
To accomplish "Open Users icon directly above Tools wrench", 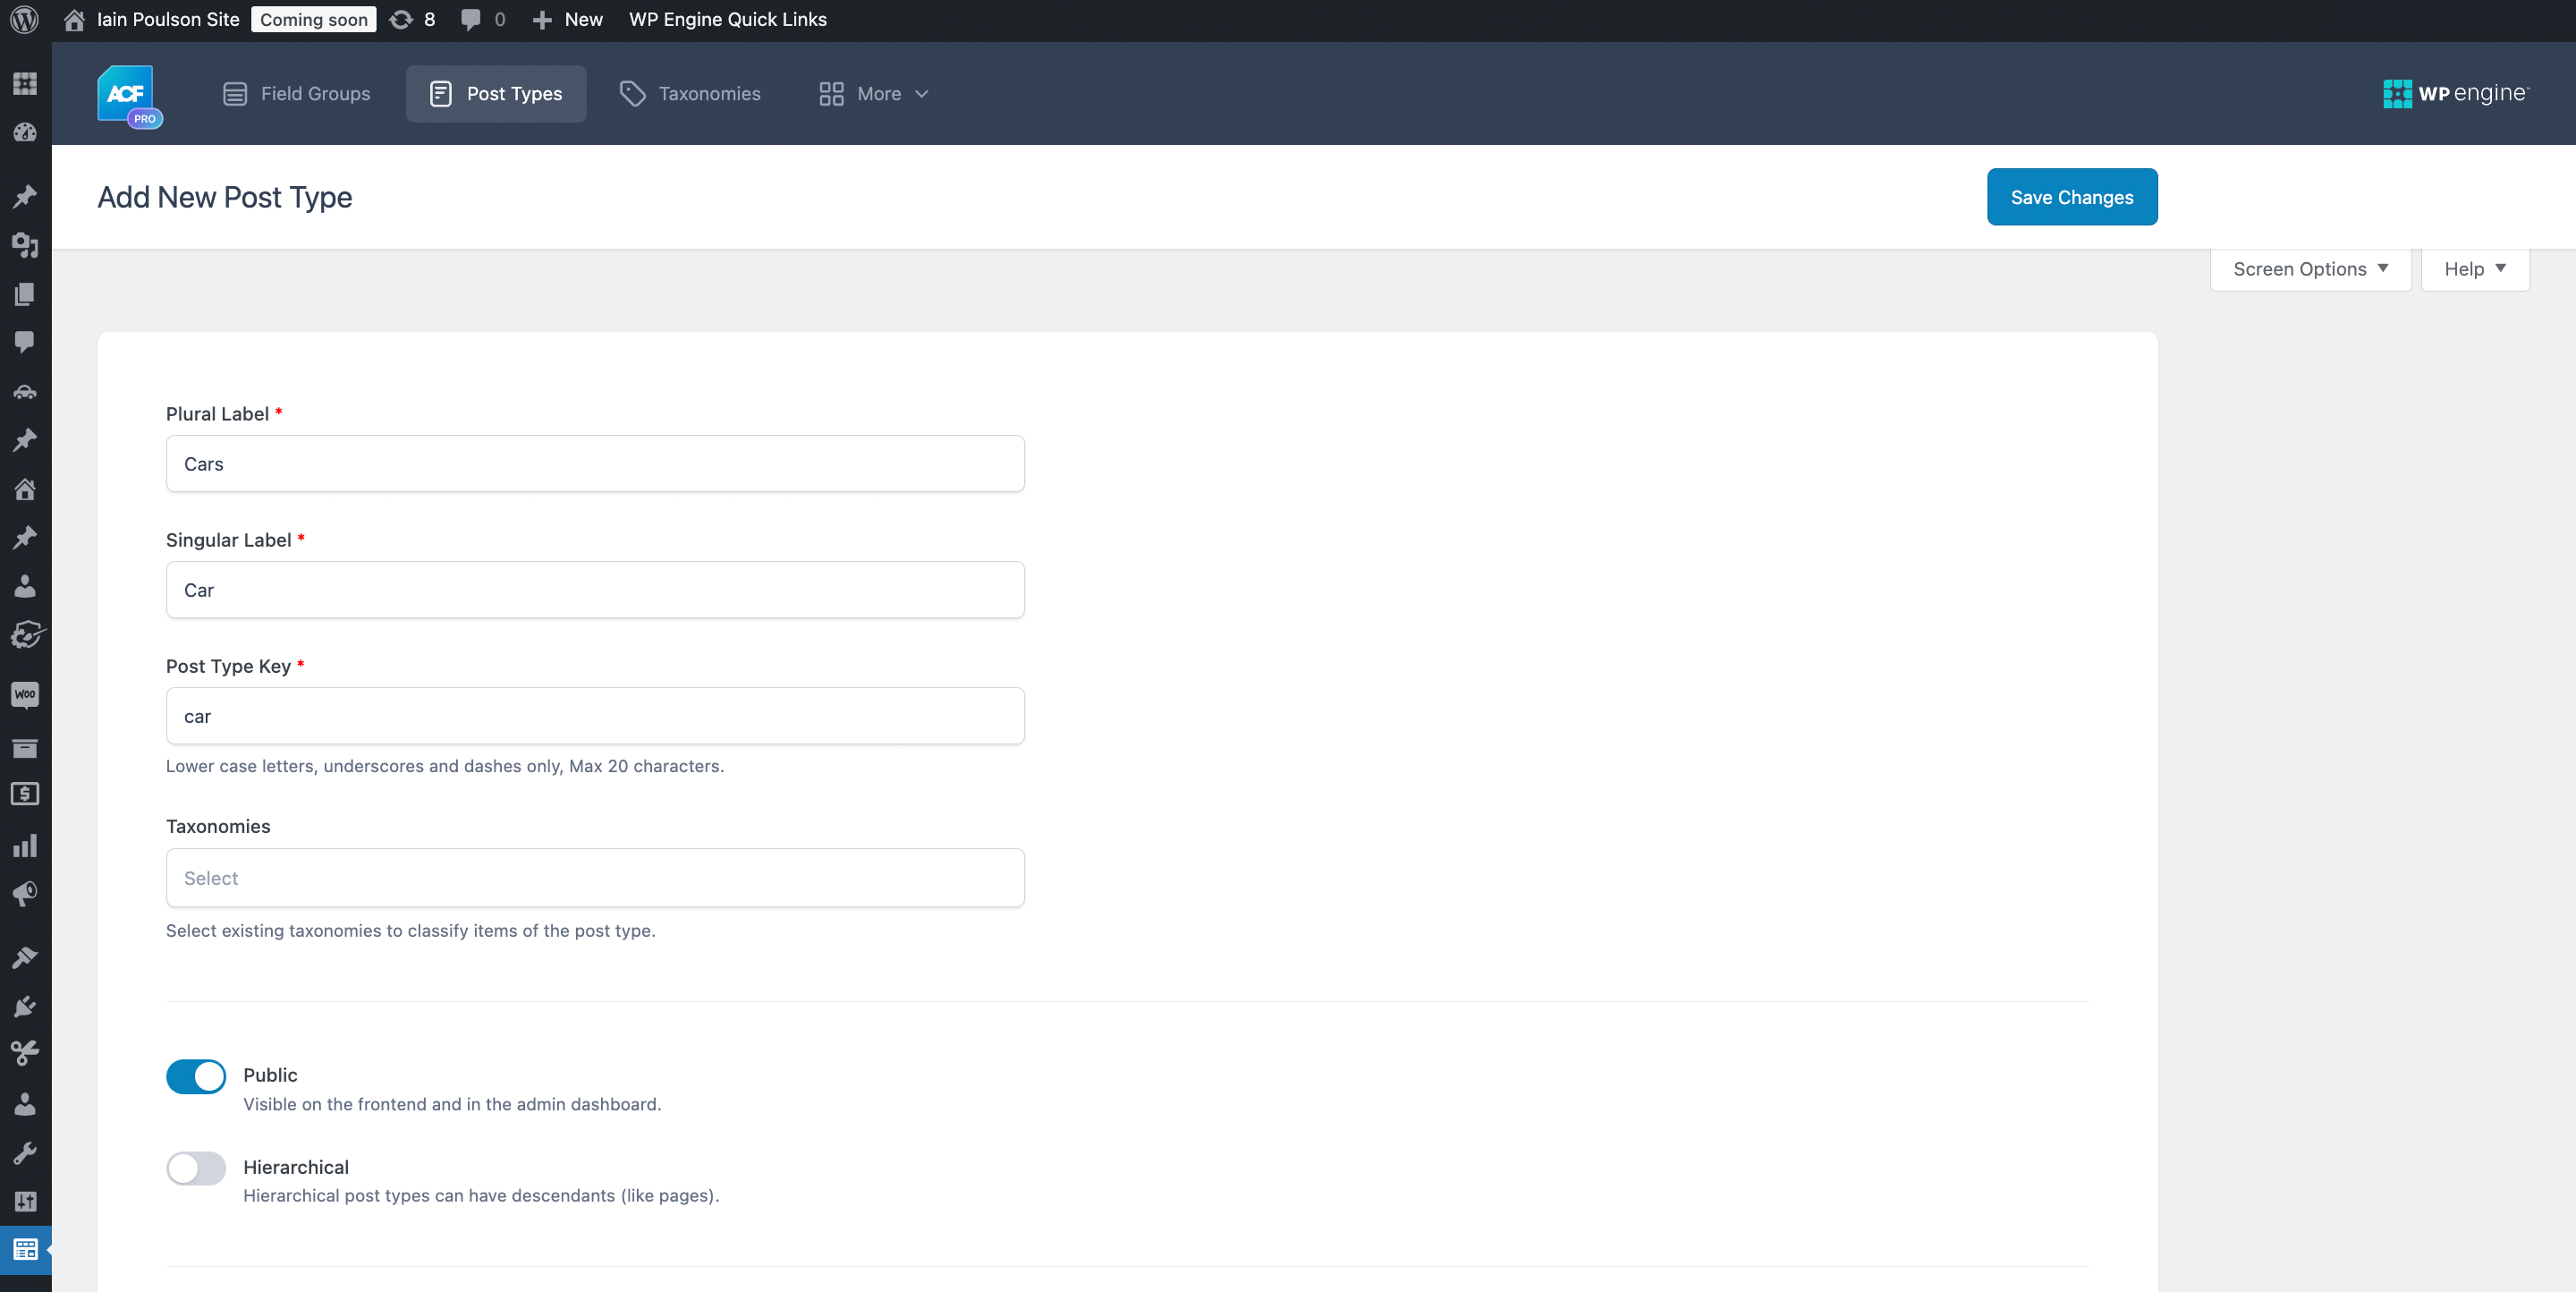I will pos(25,1104).
